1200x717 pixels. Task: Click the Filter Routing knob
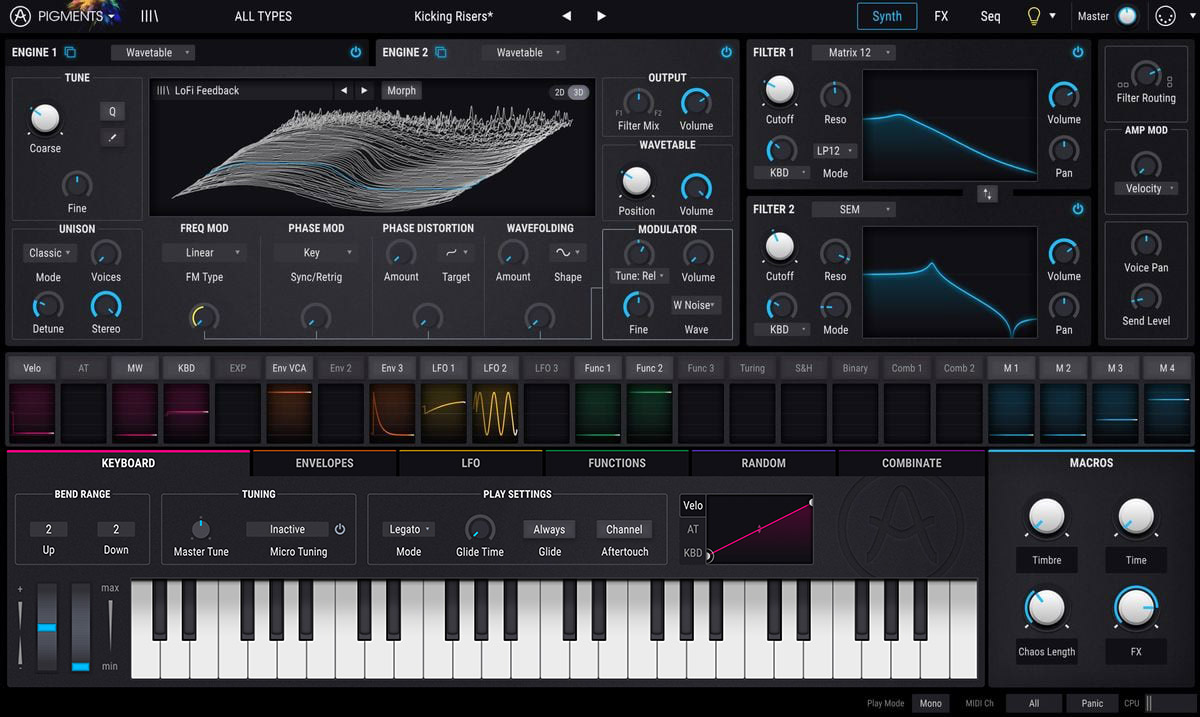[x=1146, y=74]
